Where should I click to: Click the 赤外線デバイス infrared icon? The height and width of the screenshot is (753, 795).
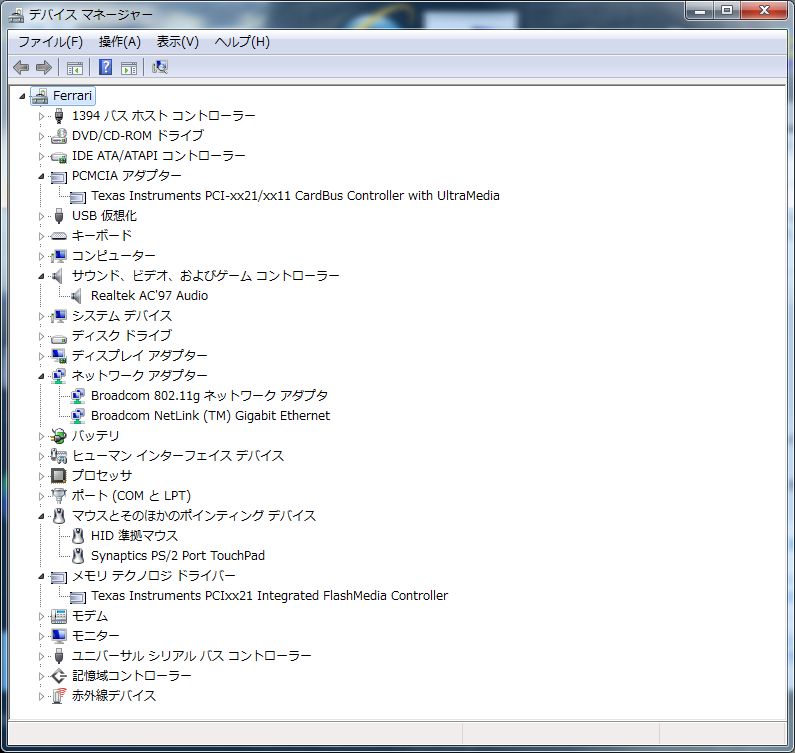59,696
